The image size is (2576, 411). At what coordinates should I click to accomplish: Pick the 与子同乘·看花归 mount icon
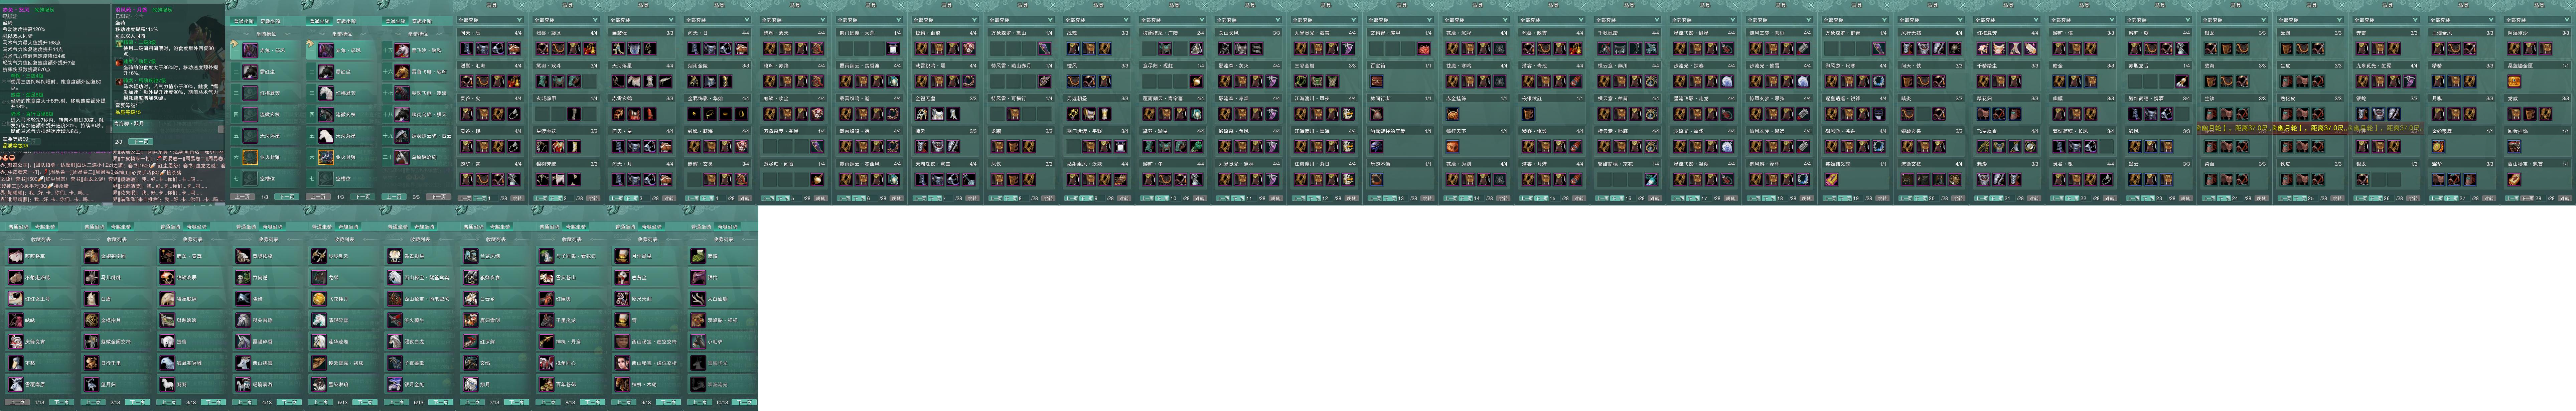[547, 256]
